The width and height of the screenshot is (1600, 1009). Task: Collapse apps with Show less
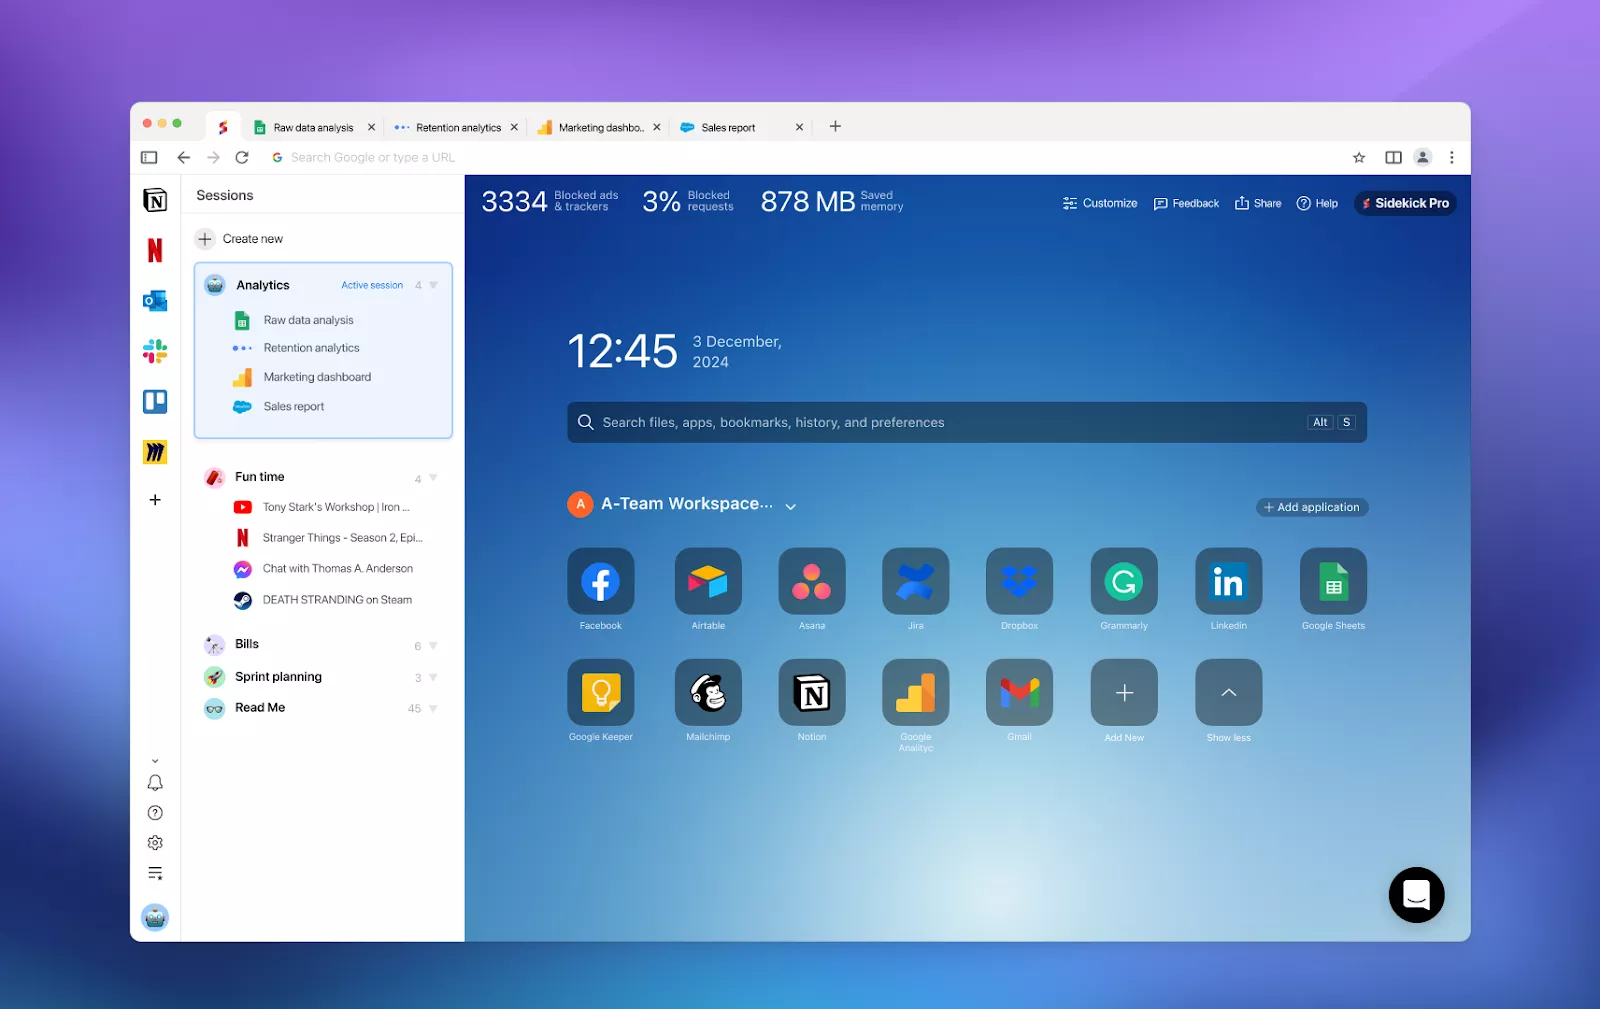[1228, 693]
